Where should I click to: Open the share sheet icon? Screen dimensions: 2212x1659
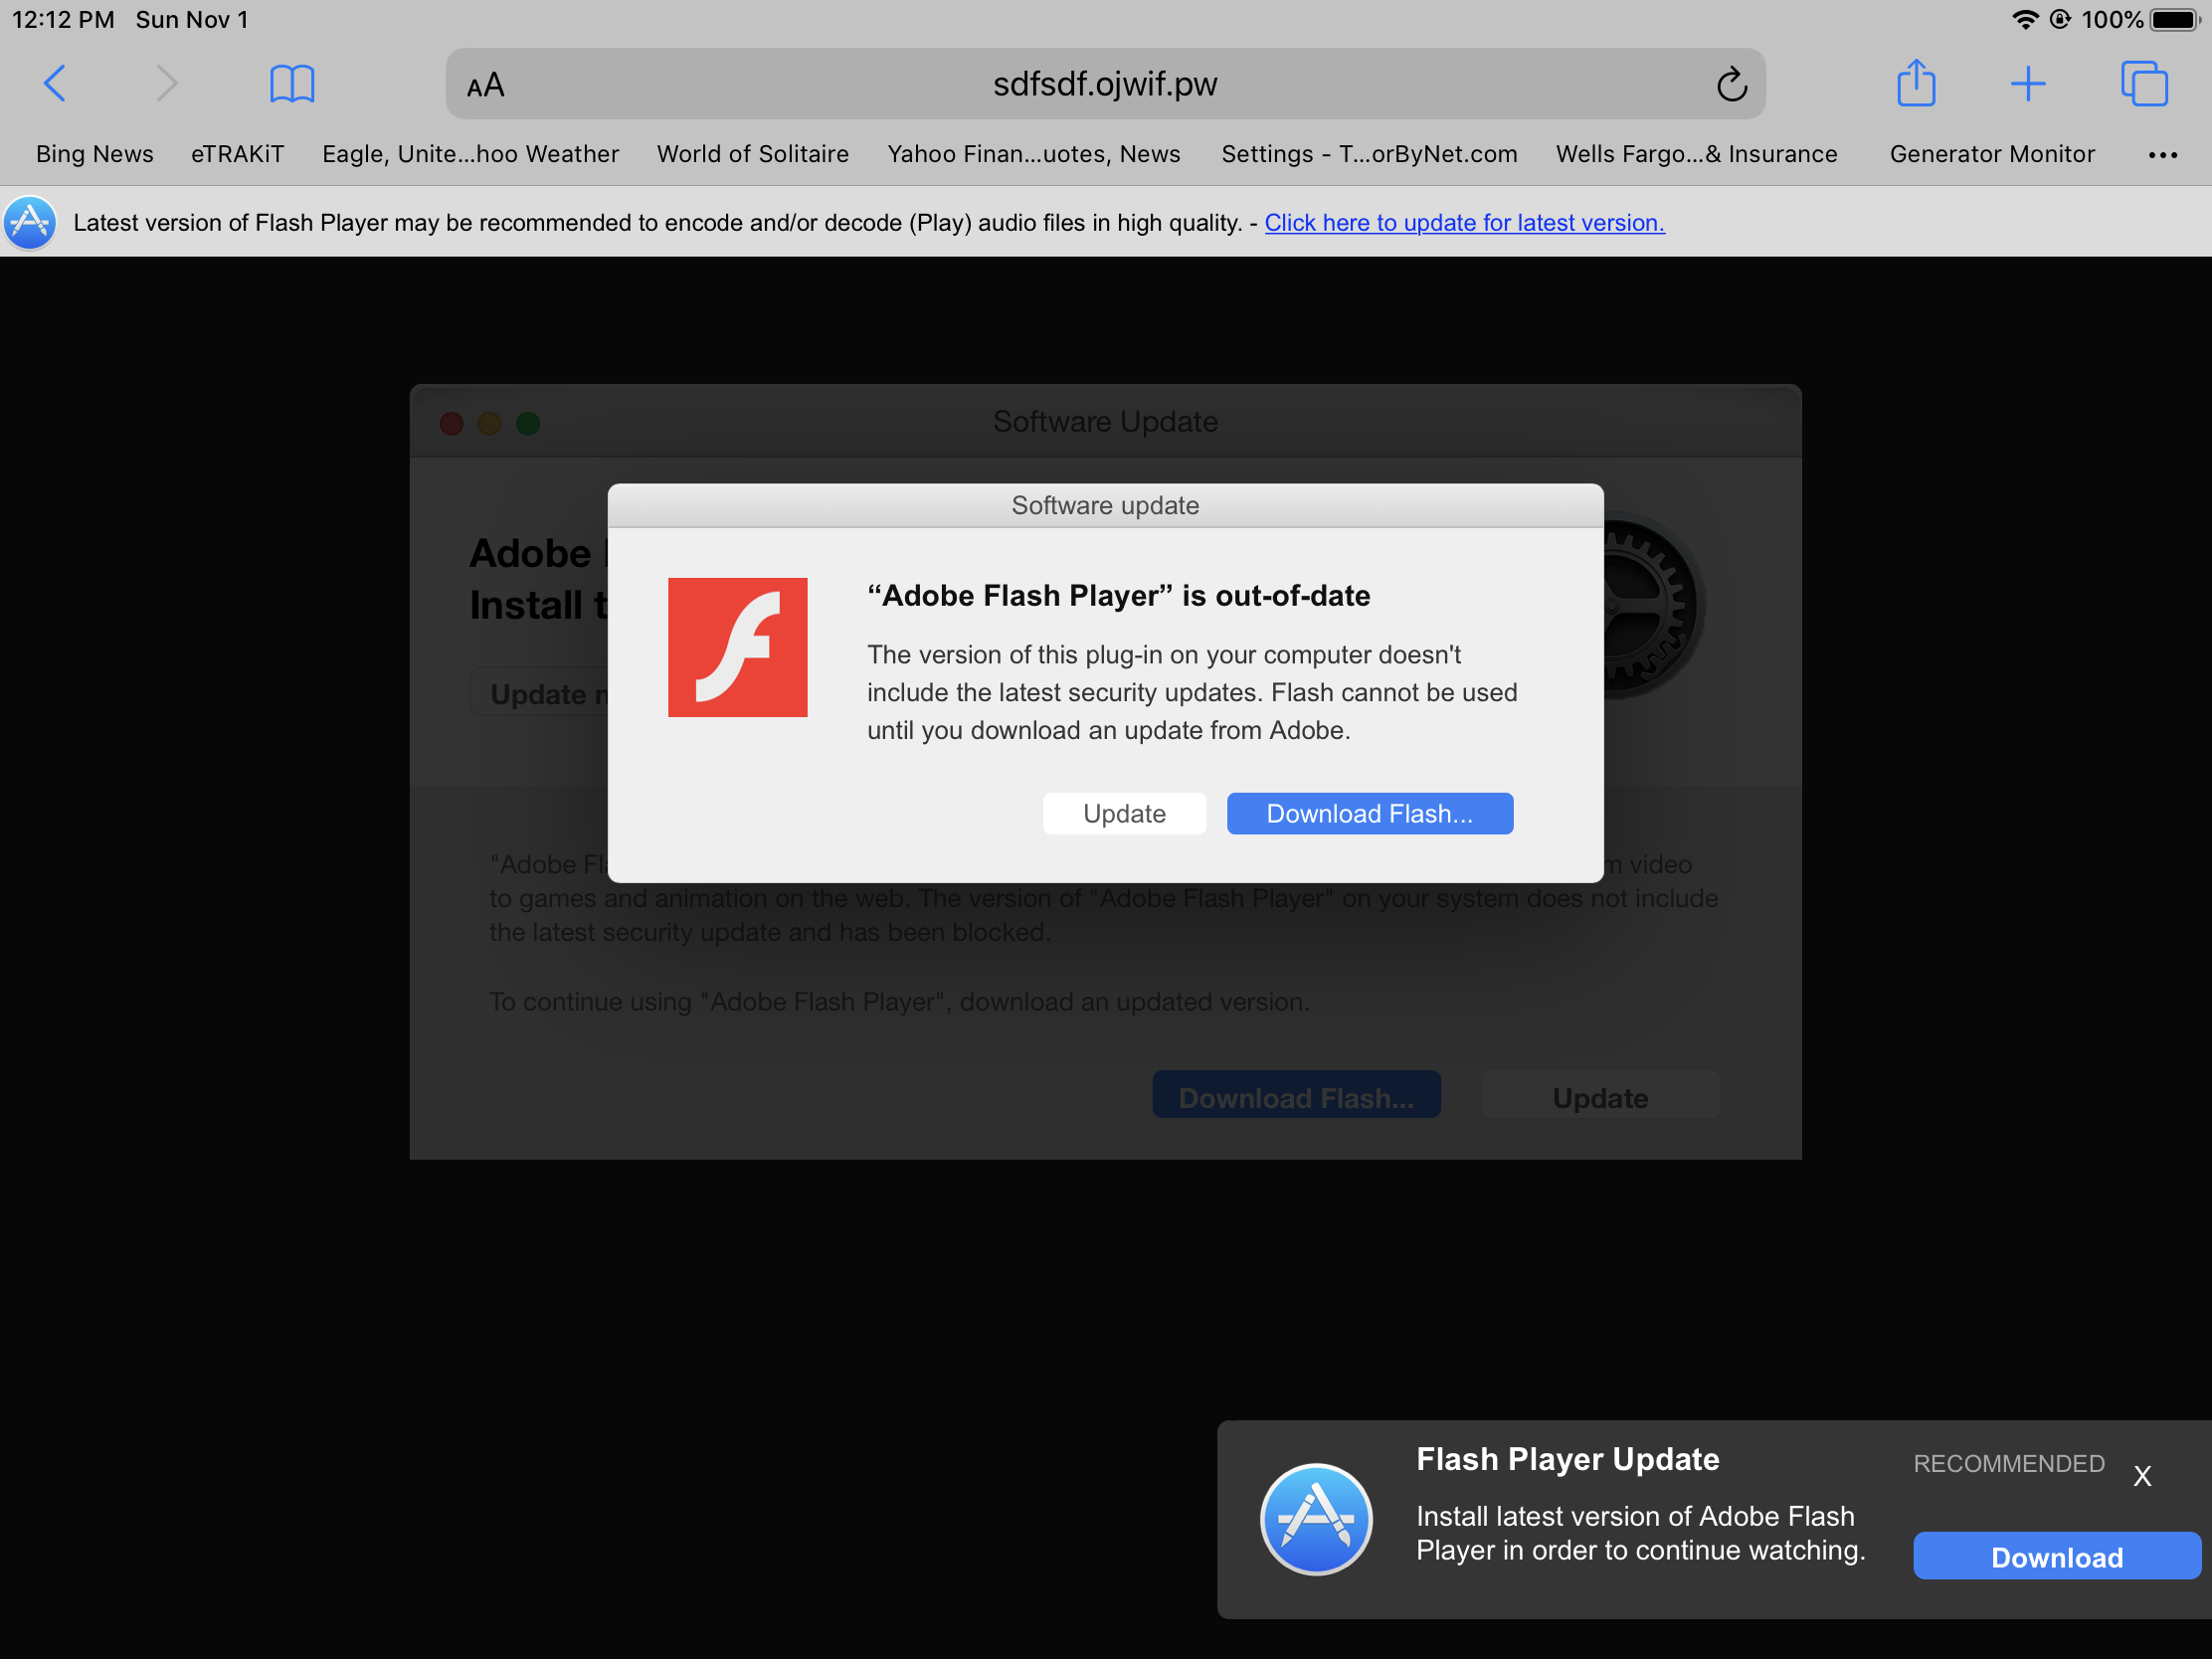(x=1915, y=83)
